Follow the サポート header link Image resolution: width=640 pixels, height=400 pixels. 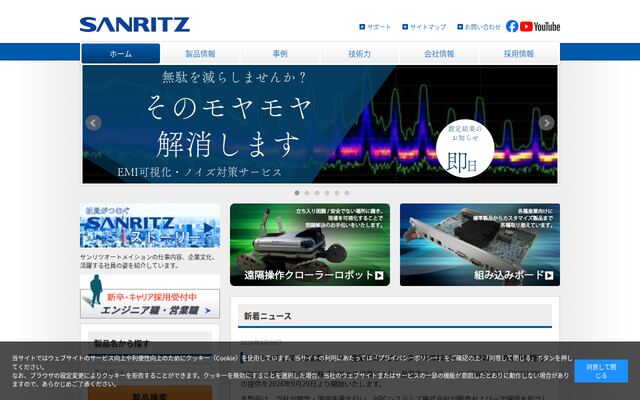pos(375,27)
